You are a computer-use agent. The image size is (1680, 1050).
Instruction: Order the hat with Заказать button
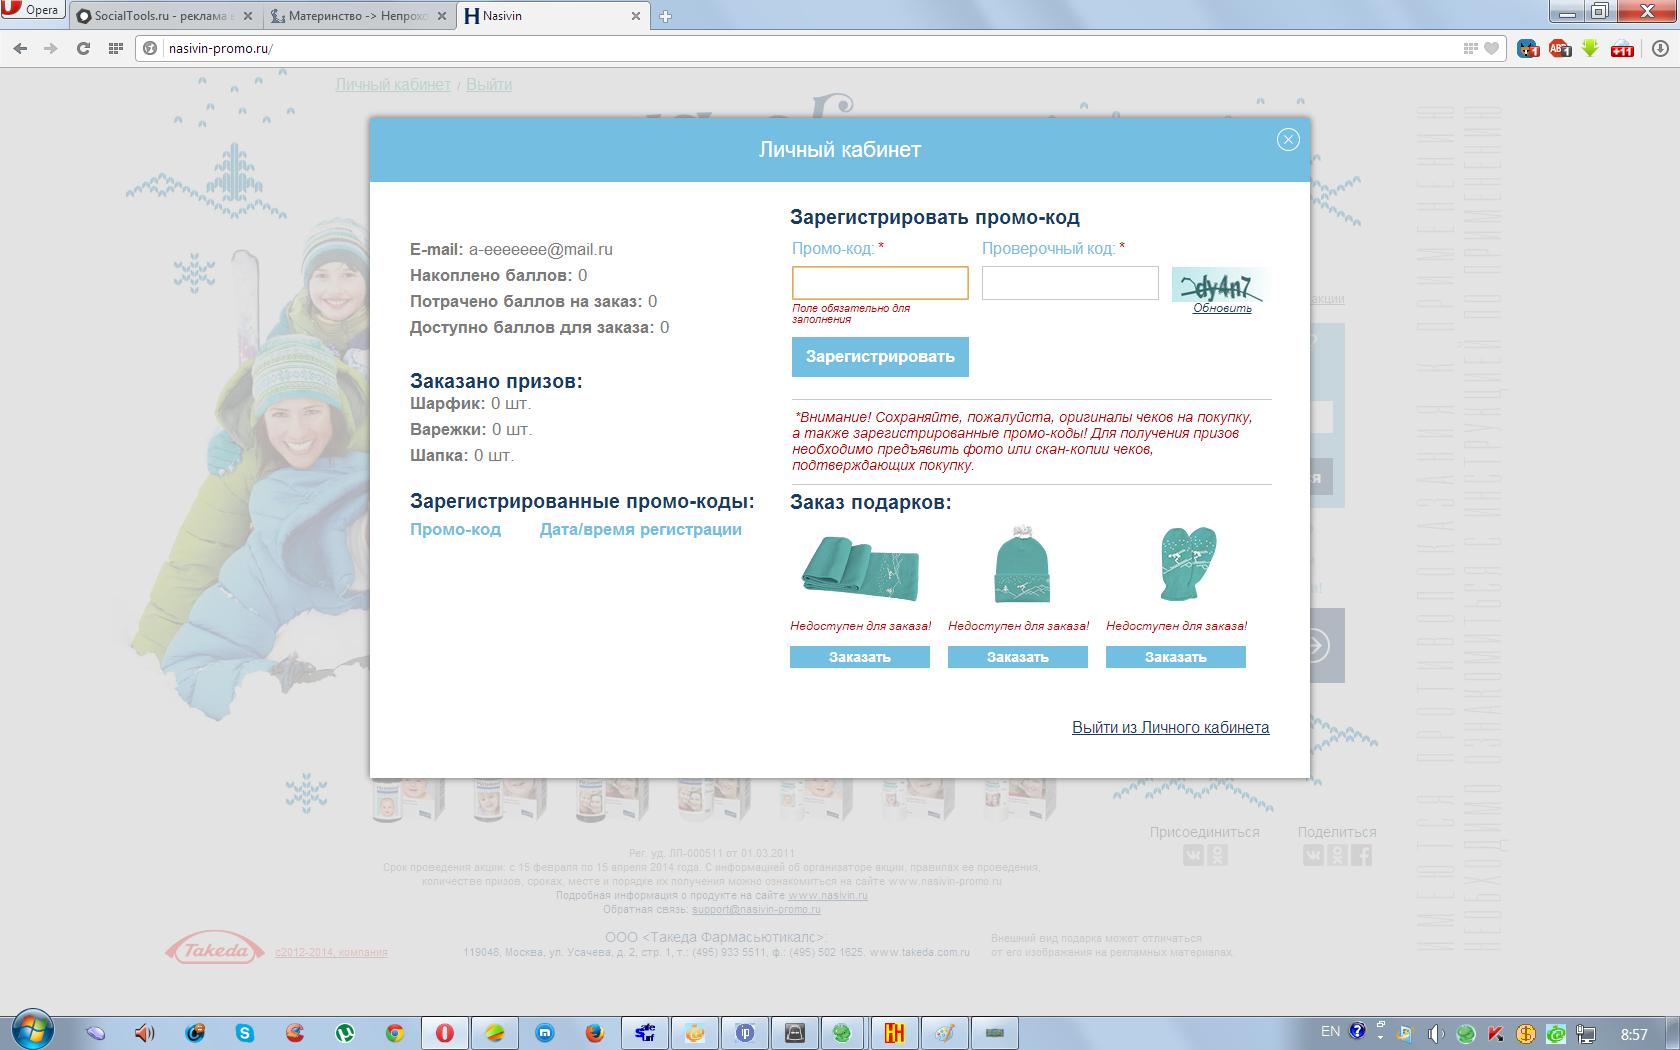coord(1018,657)
